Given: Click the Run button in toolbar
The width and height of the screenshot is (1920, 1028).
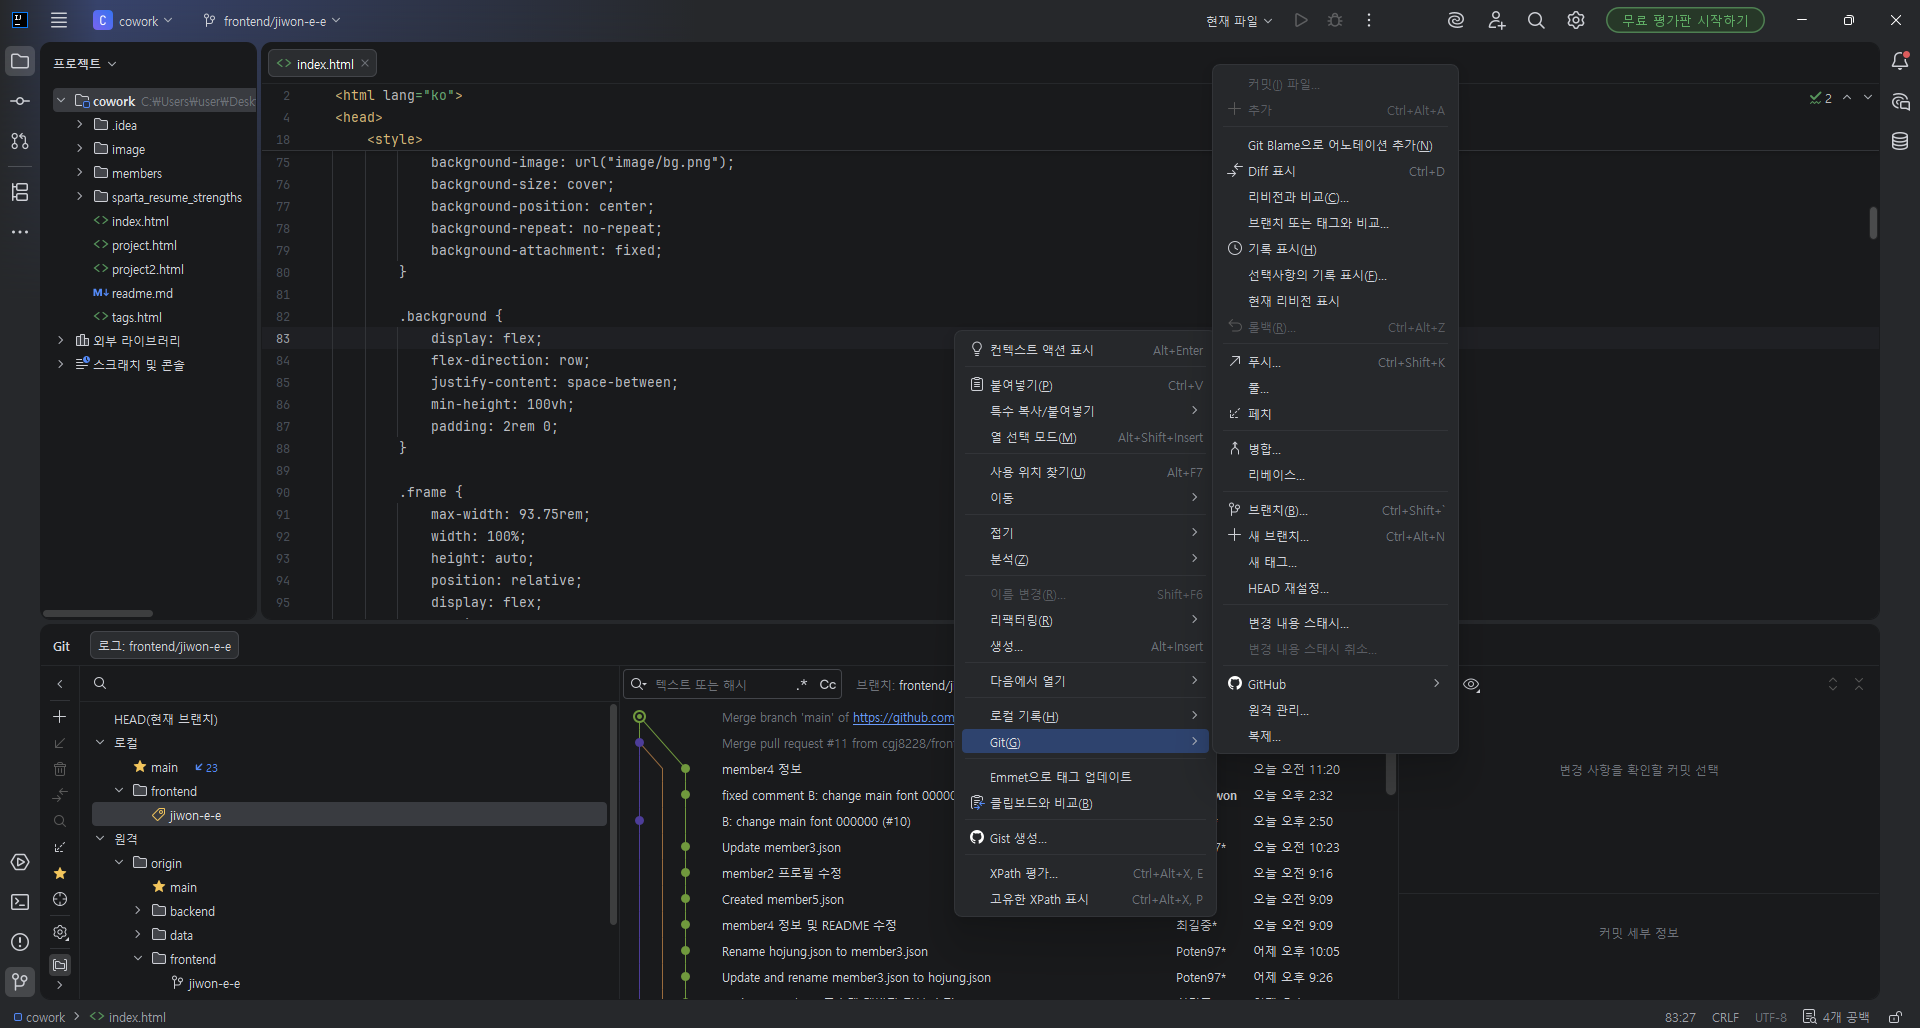Looking at the screenshot, I should [1301, 20].
